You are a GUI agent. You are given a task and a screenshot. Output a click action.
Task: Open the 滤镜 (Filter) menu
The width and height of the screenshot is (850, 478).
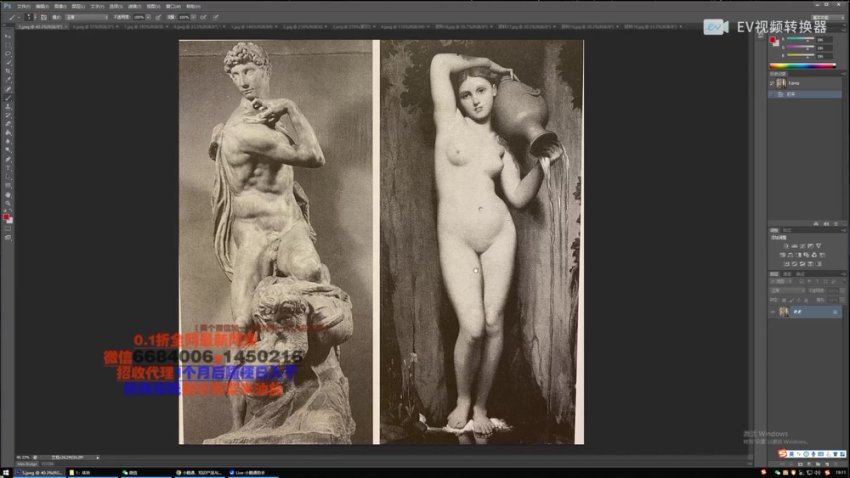pyautogui.click(x=135, y=7)
